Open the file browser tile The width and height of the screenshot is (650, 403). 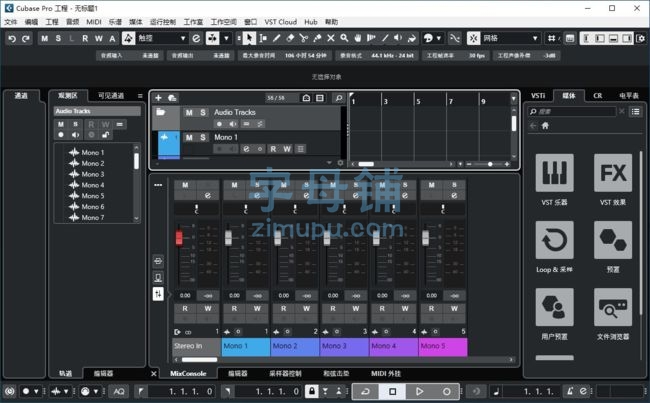coord(613,307)
